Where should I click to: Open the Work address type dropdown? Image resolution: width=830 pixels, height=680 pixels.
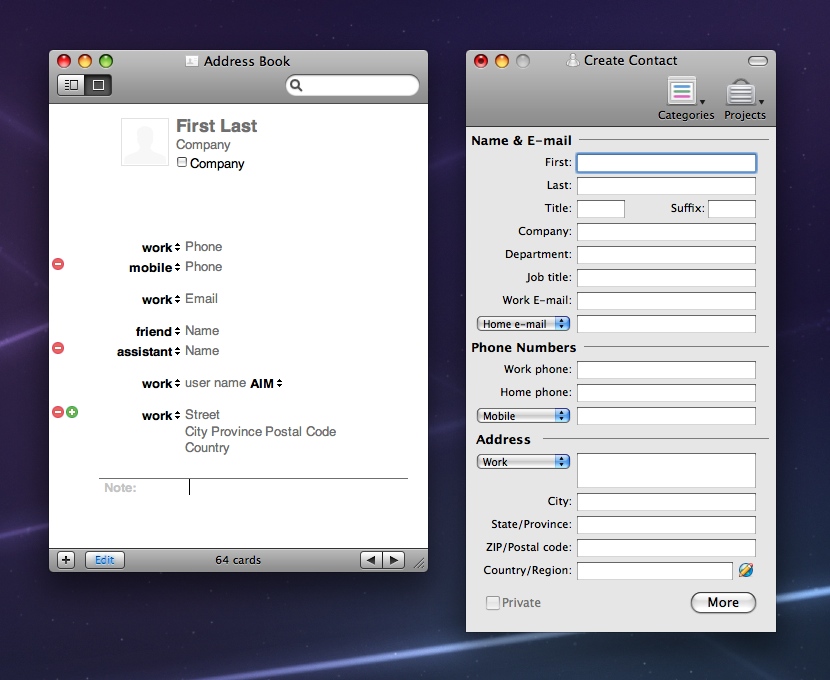pyautogui.click(x=523, y=462)
